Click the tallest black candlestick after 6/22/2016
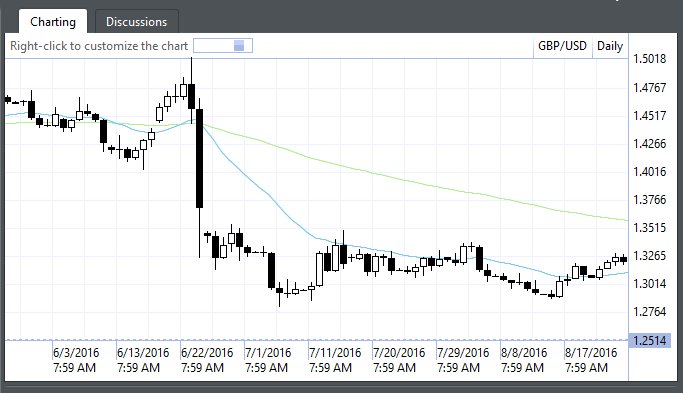This screenshot has width=683, height=393. pos(199,159)
